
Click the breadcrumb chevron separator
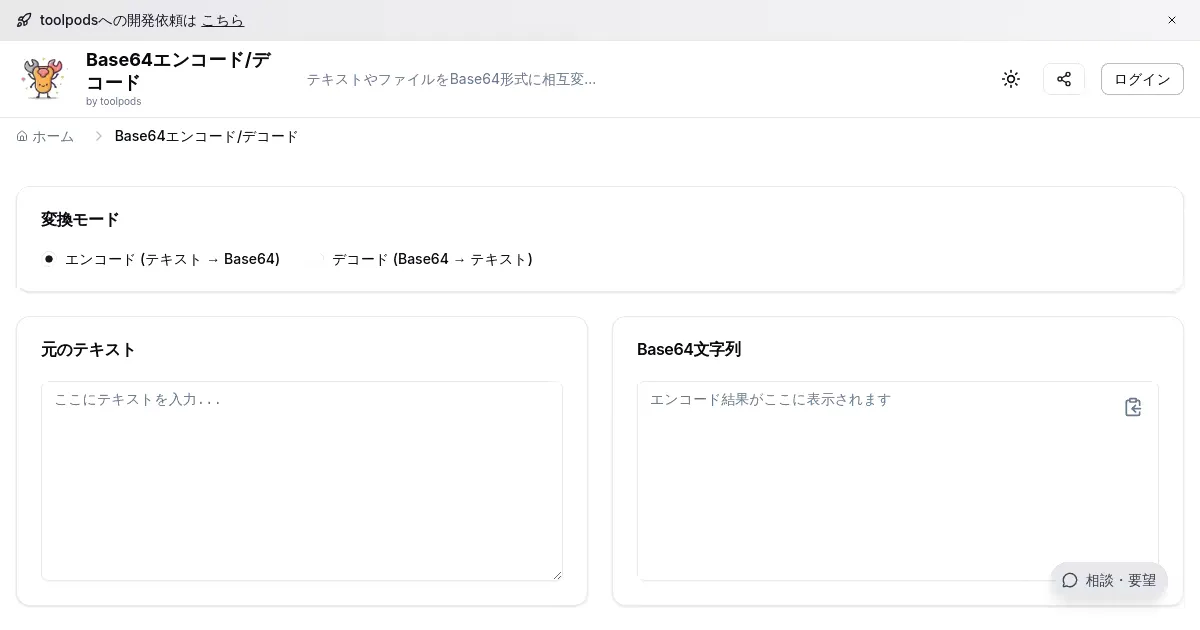[98, 136]
